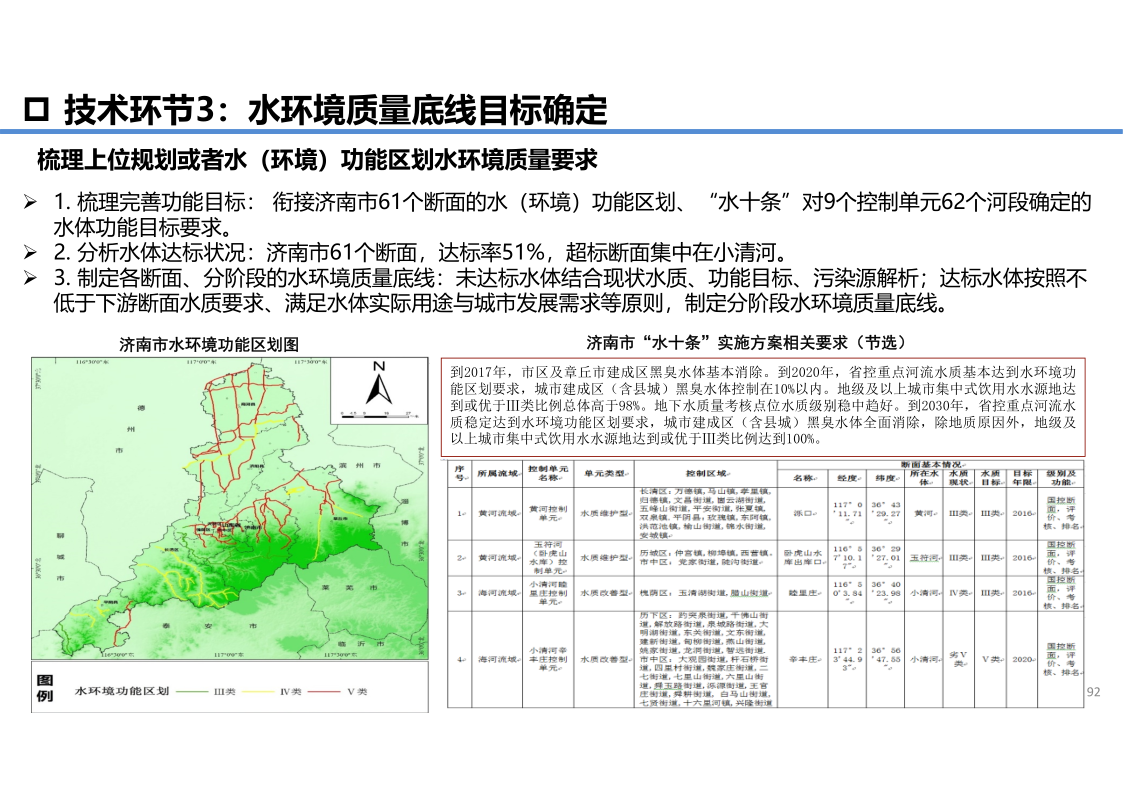Viewport: 1123px width, 794px height.
Task: Click the map caption '济南市水环境功能区划图'
Action: tap(209, 344)
